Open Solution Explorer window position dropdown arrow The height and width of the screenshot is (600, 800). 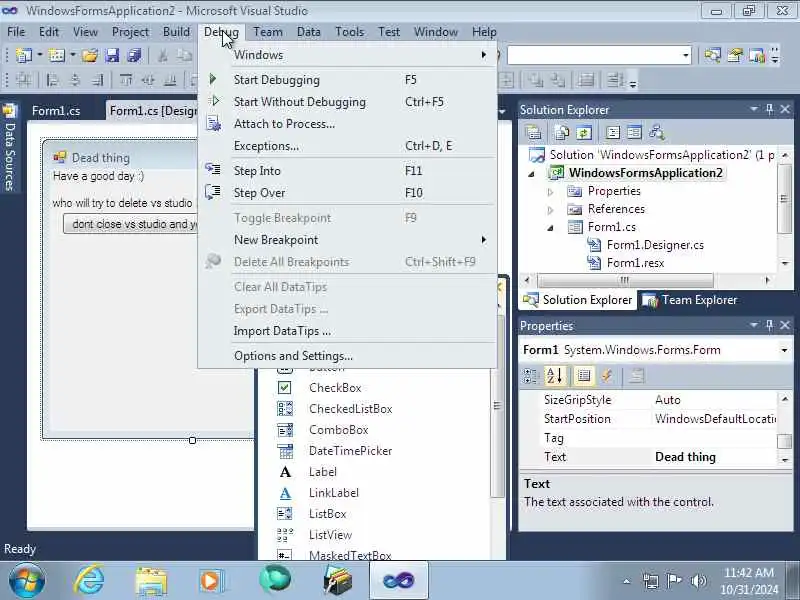[754, 109]
